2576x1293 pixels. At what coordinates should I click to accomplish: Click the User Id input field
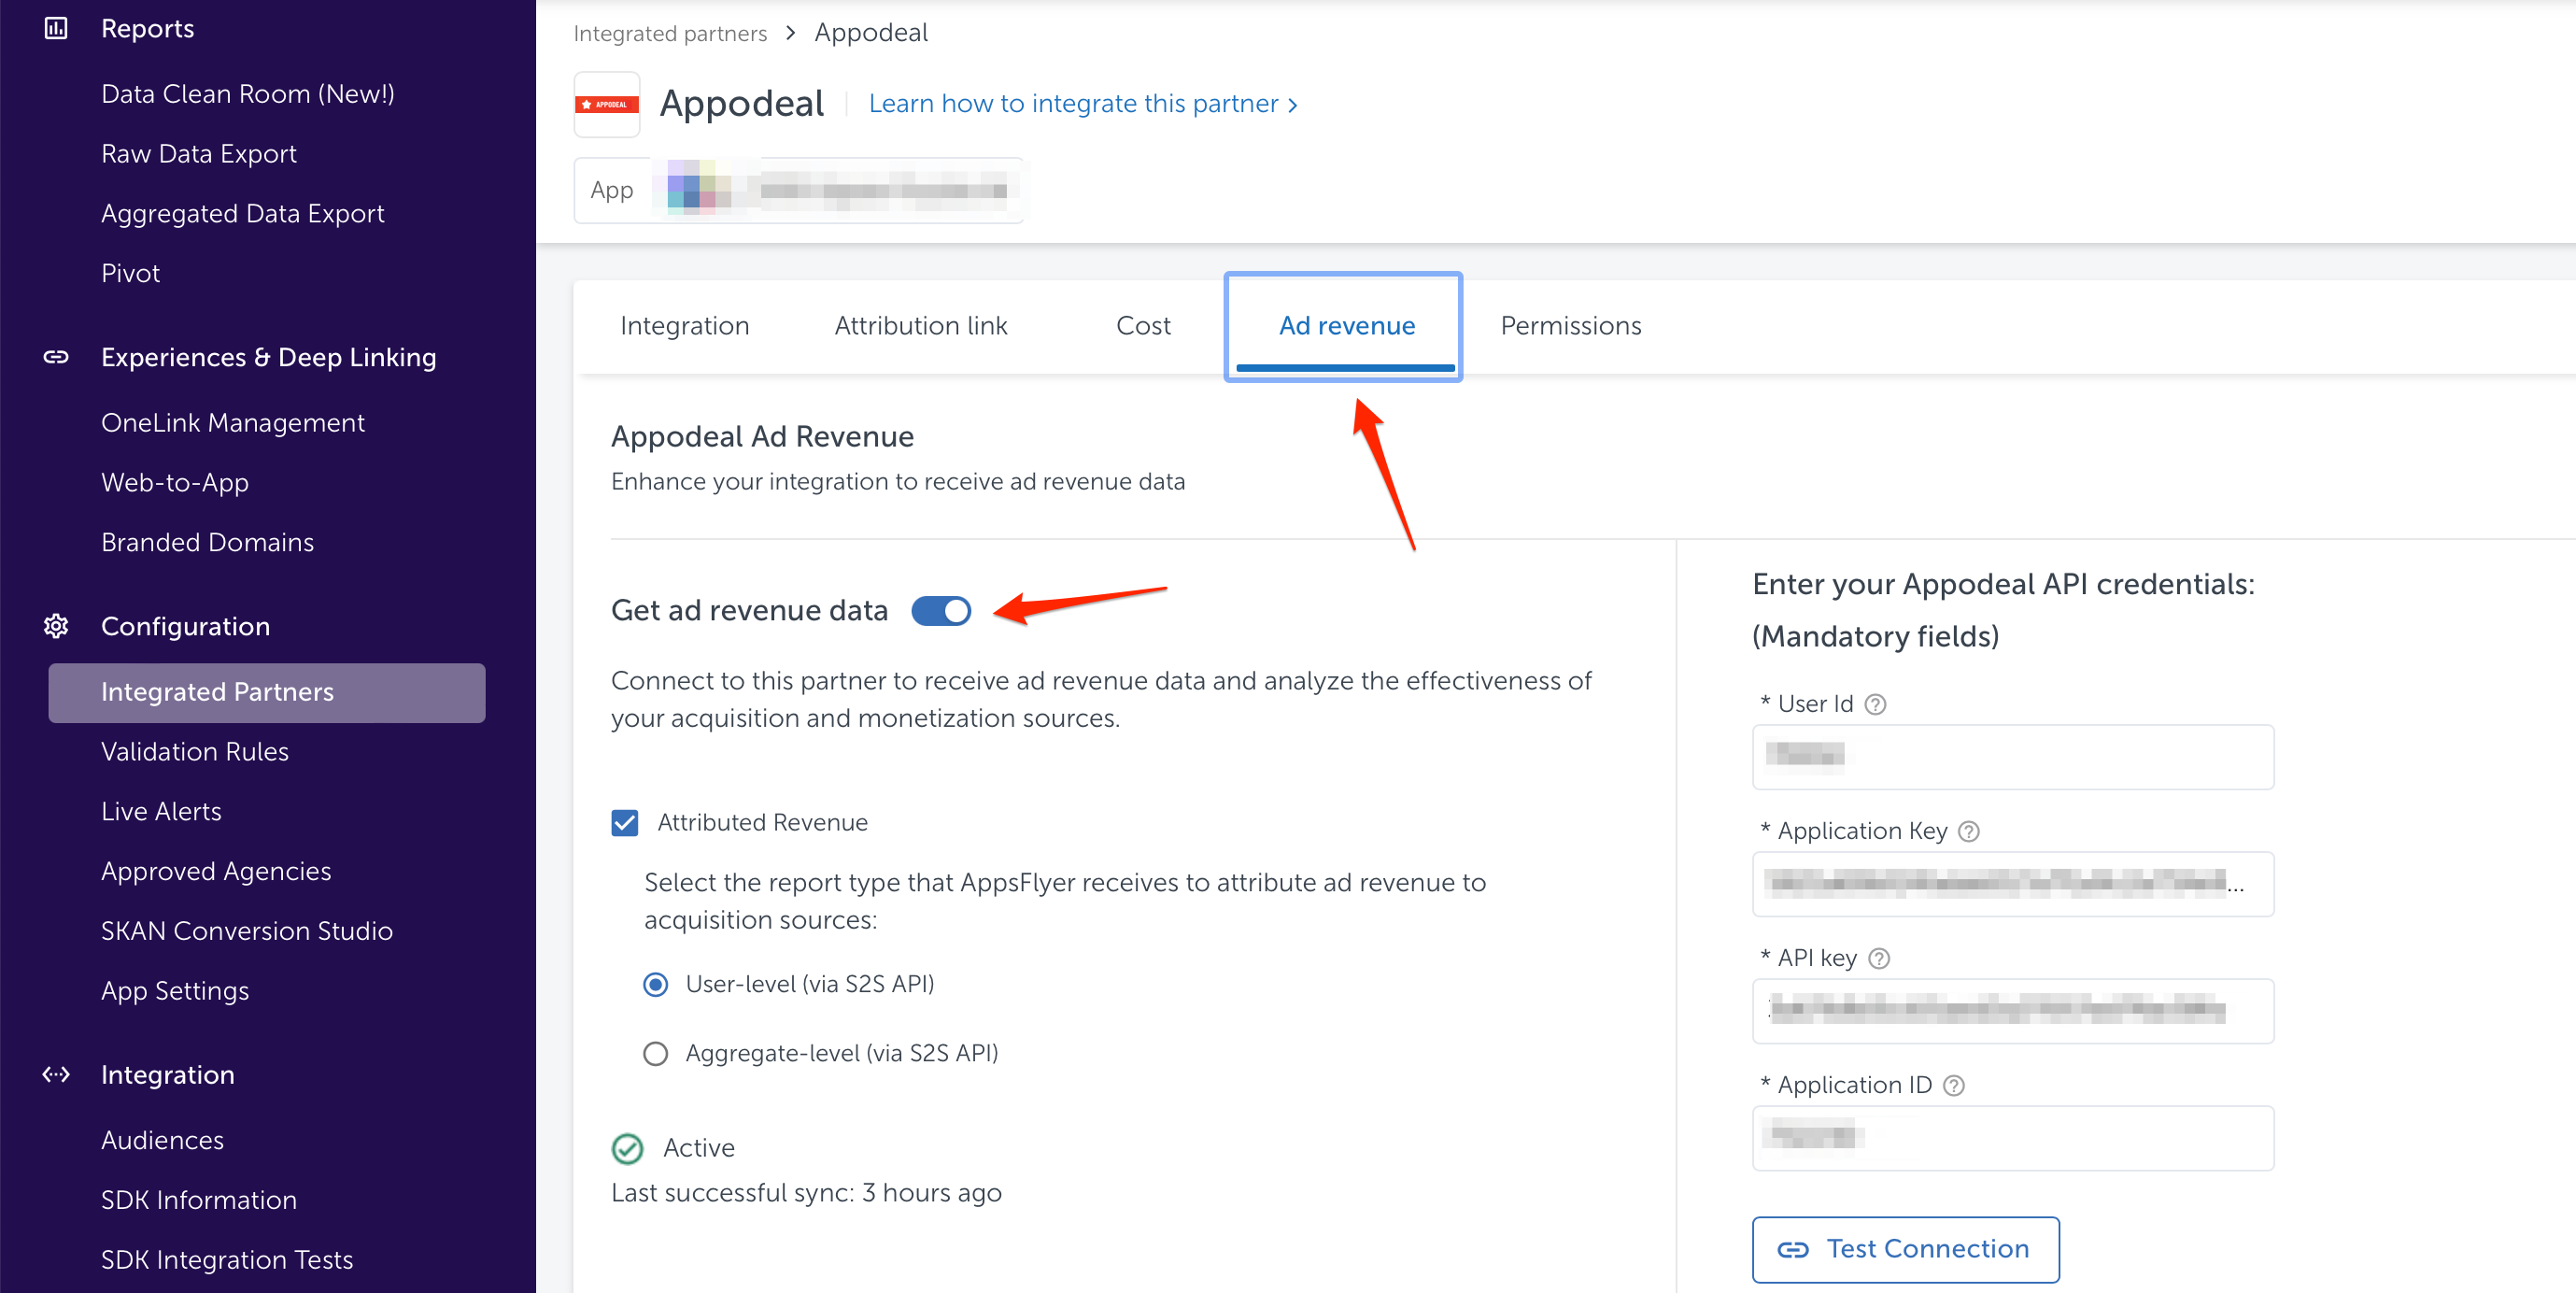coord(2012,757)
